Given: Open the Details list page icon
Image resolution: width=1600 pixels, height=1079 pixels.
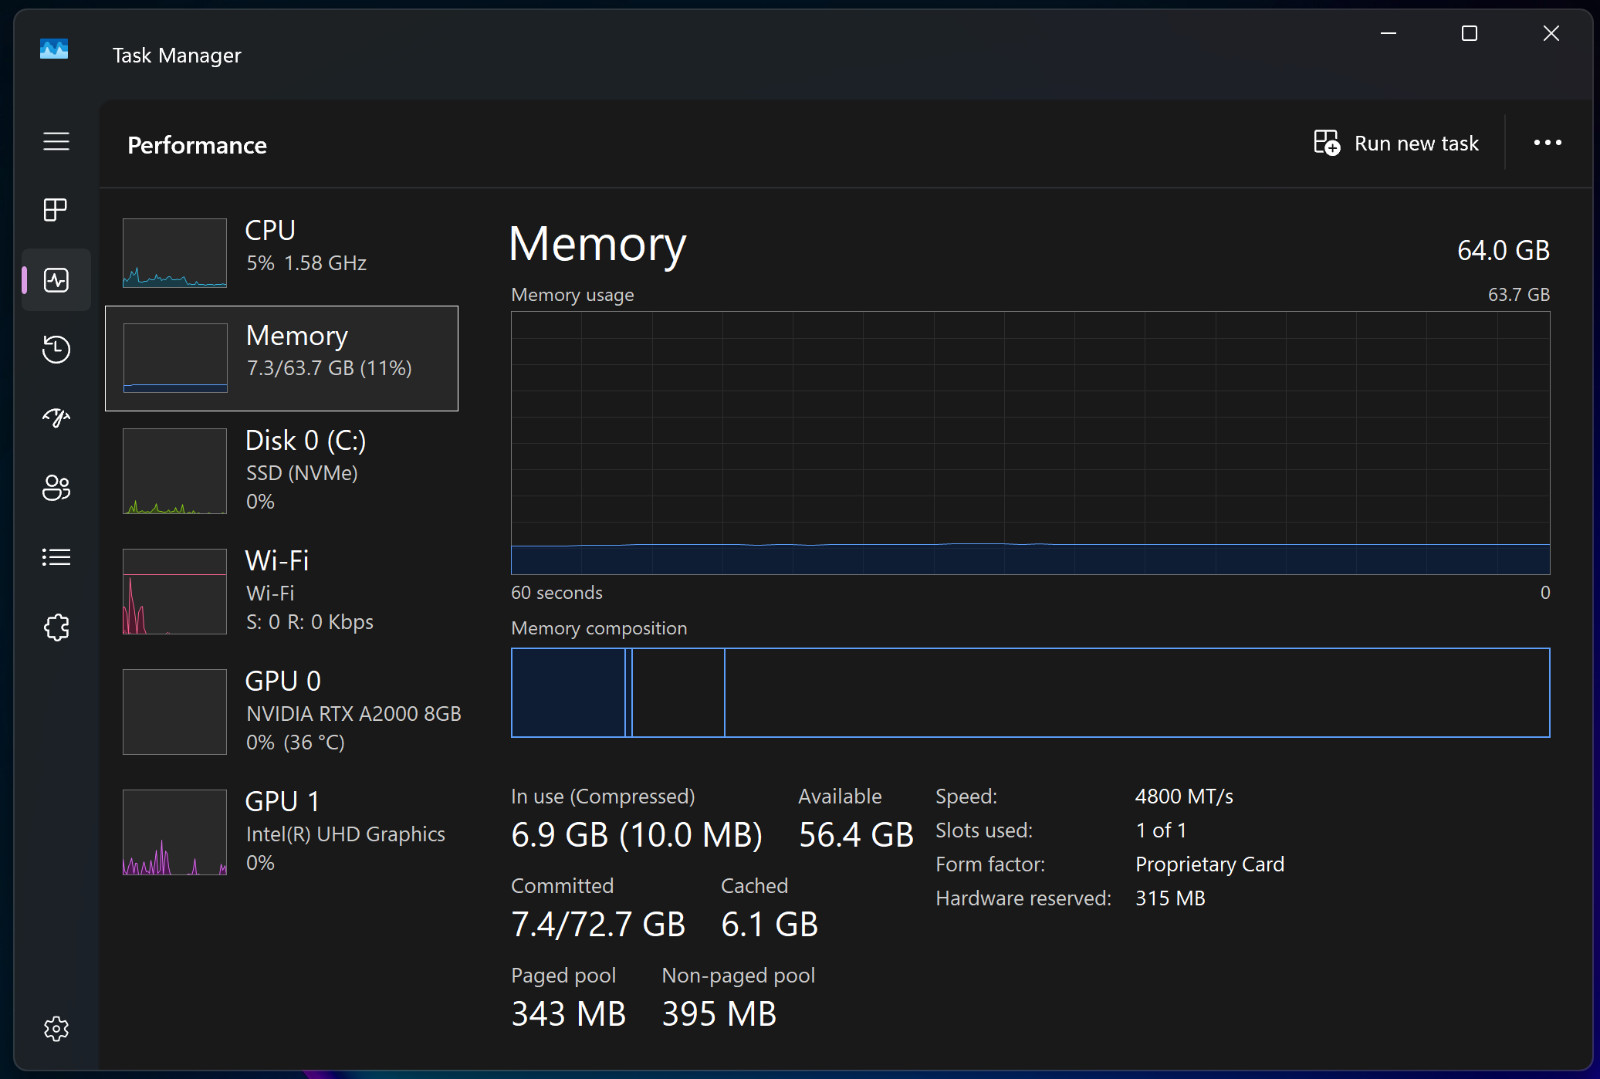Looking at the screenshot, I should 56,557.
